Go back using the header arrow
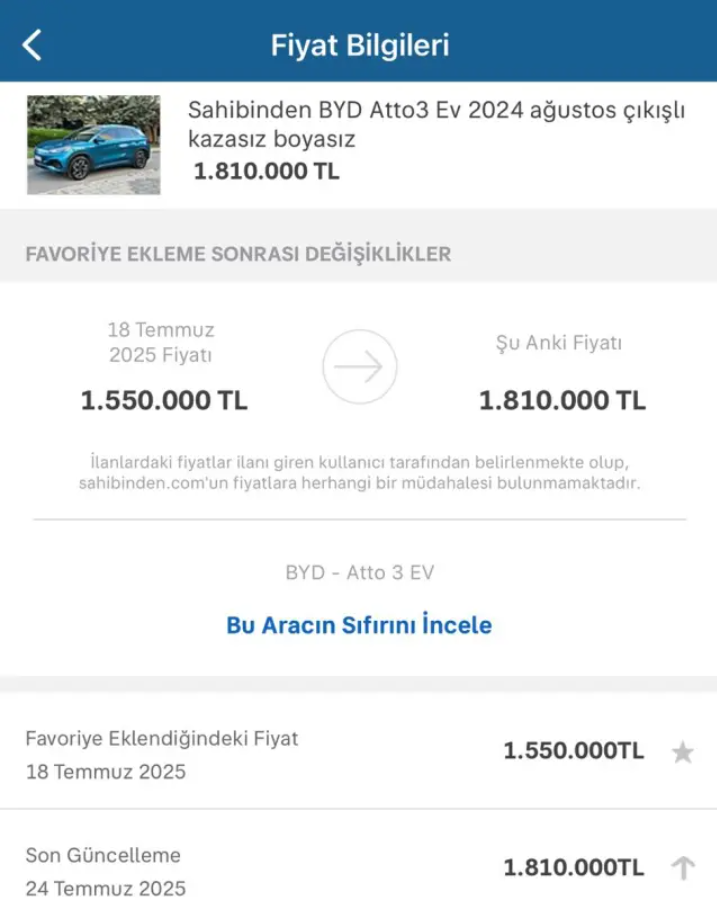The image size is (717, 912). point(33,45)
